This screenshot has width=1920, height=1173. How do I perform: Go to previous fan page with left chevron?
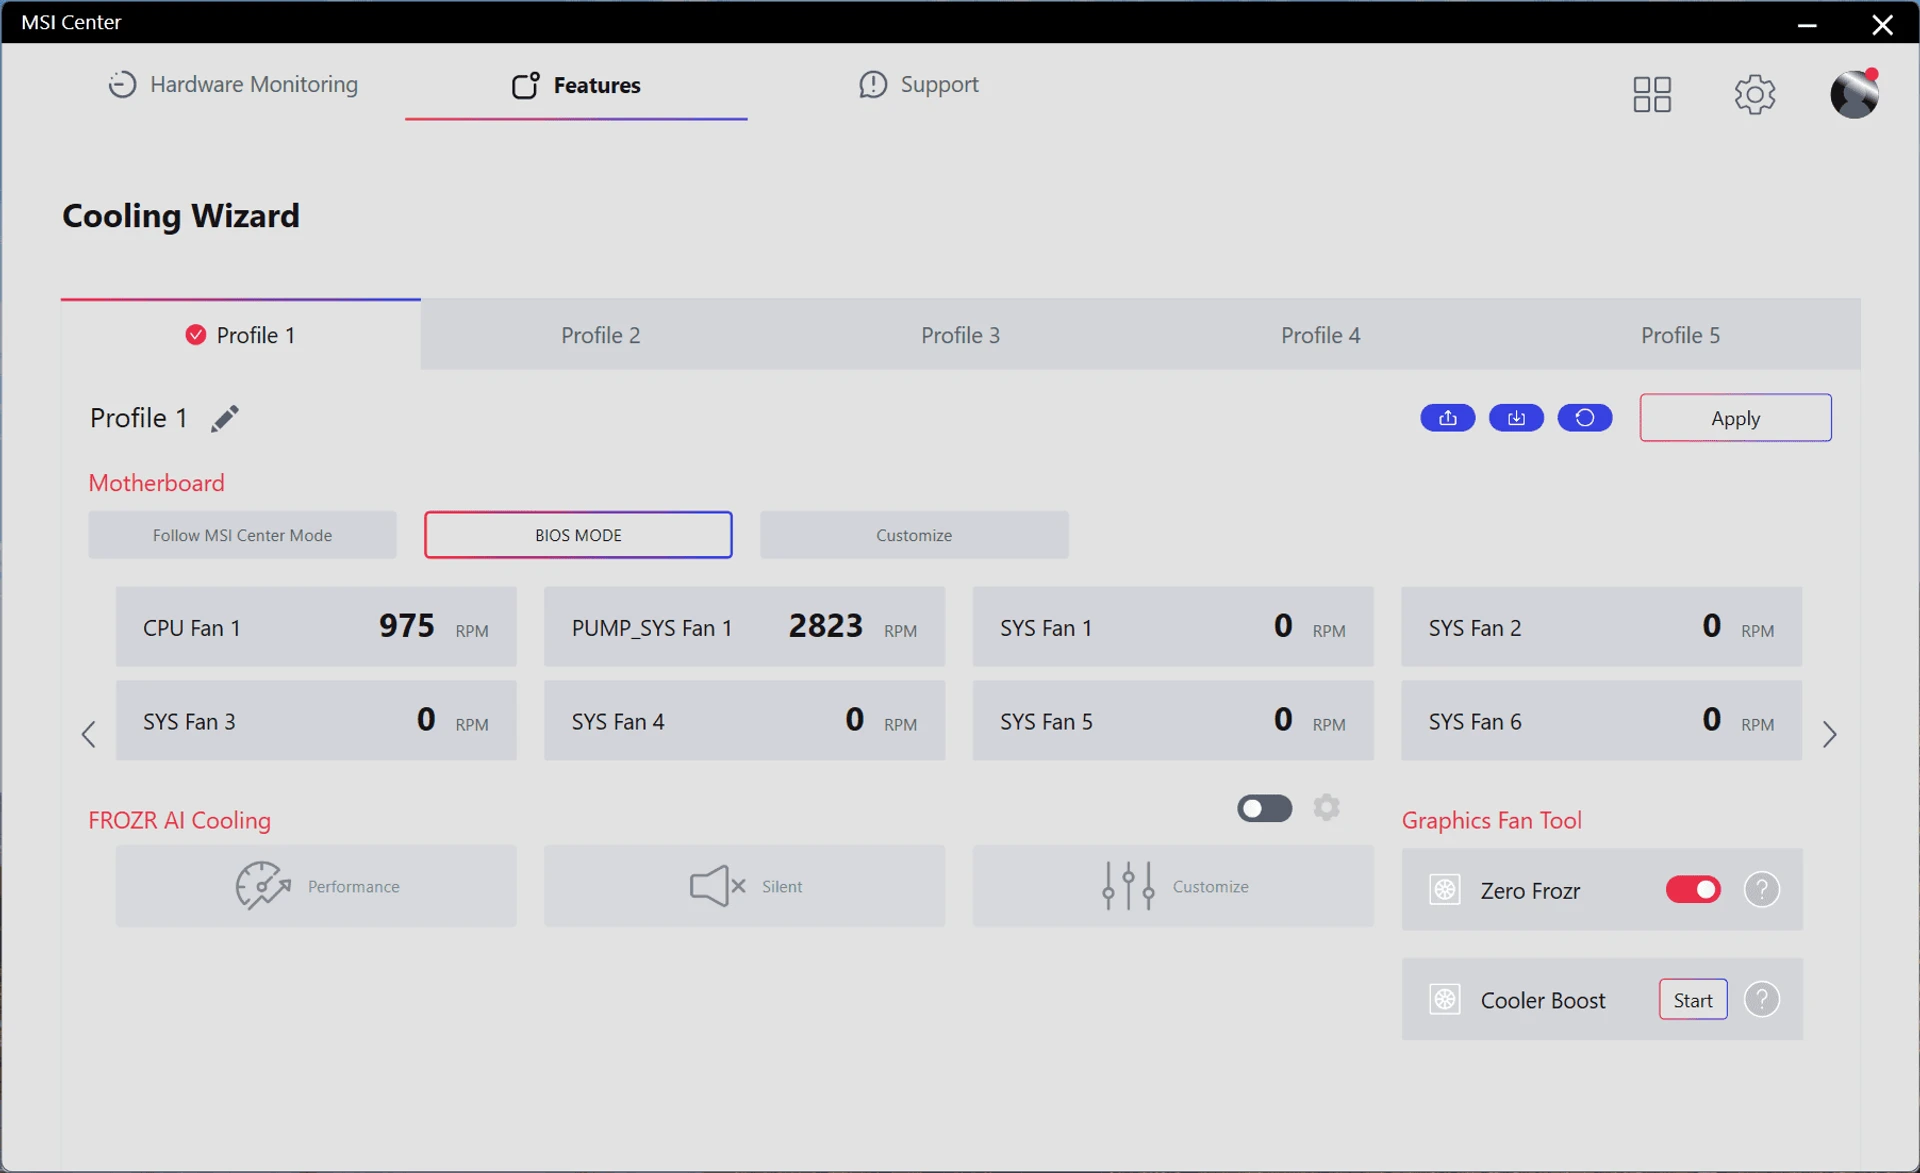point(89,735)
